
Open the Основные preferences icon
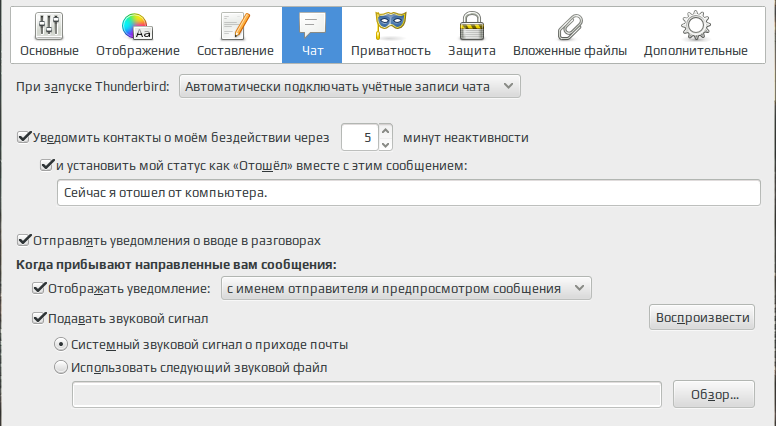tap(48, 26)
